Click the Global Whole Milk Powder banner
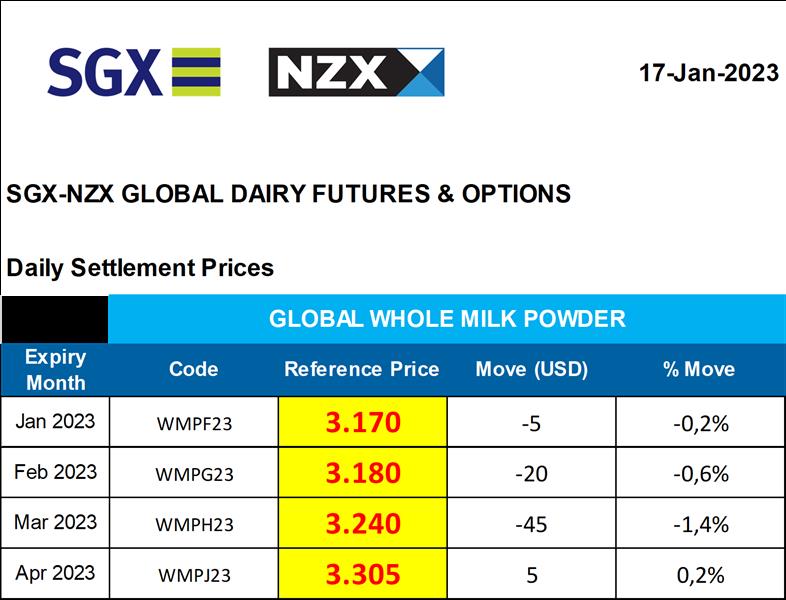 pos(447,319)
